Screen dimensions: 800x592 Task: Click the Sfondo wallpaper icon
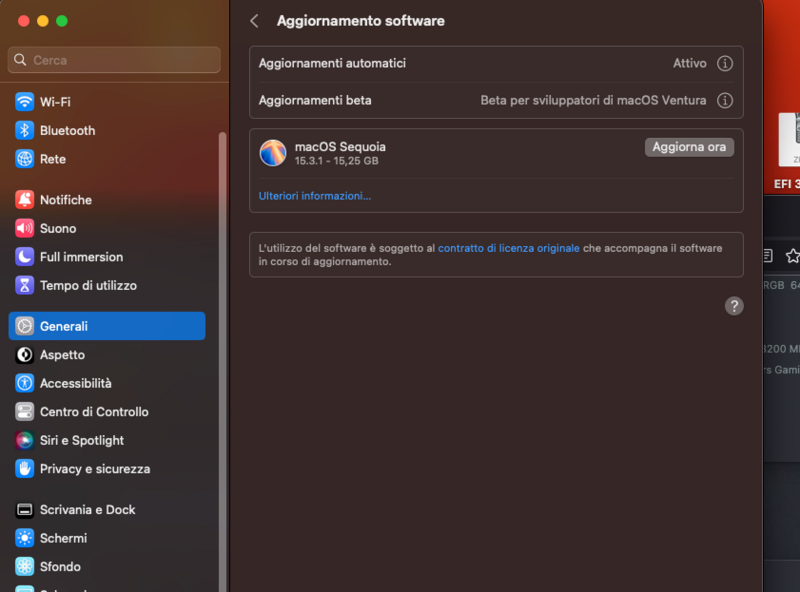click(x=22, y=566)
